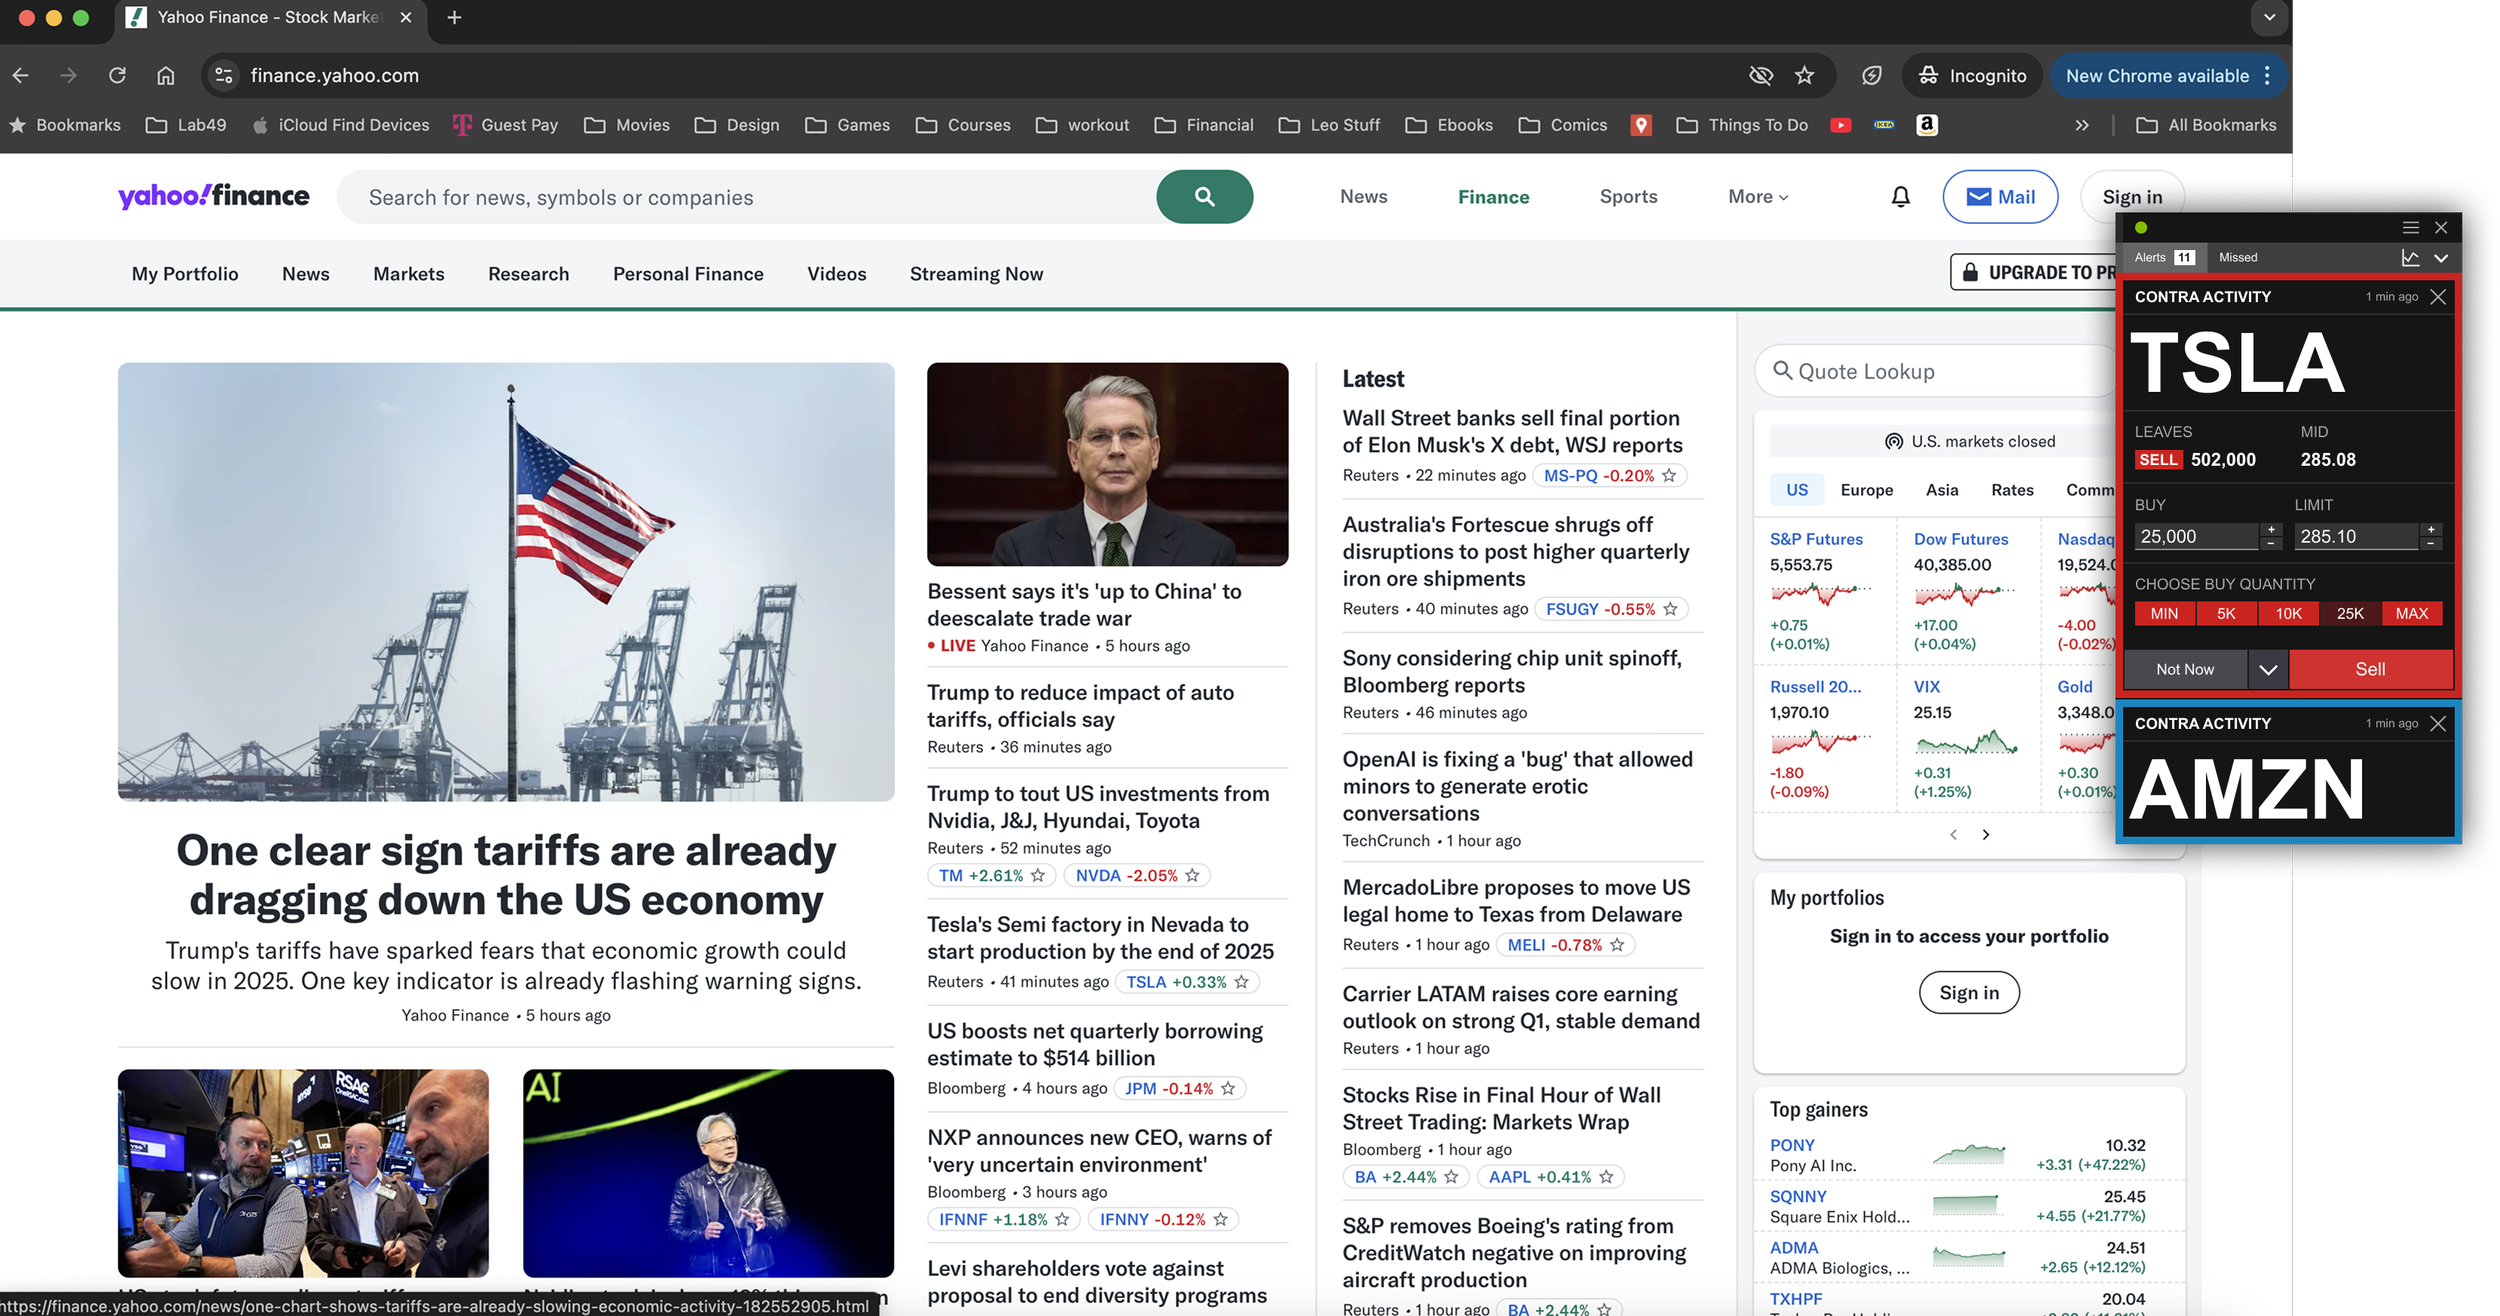Image resolution: width=2500 pixels, height=1316 pixels.
Task: Select the 10K buy quantity option
Action: pyautogui.click(x=2288, y=614)
